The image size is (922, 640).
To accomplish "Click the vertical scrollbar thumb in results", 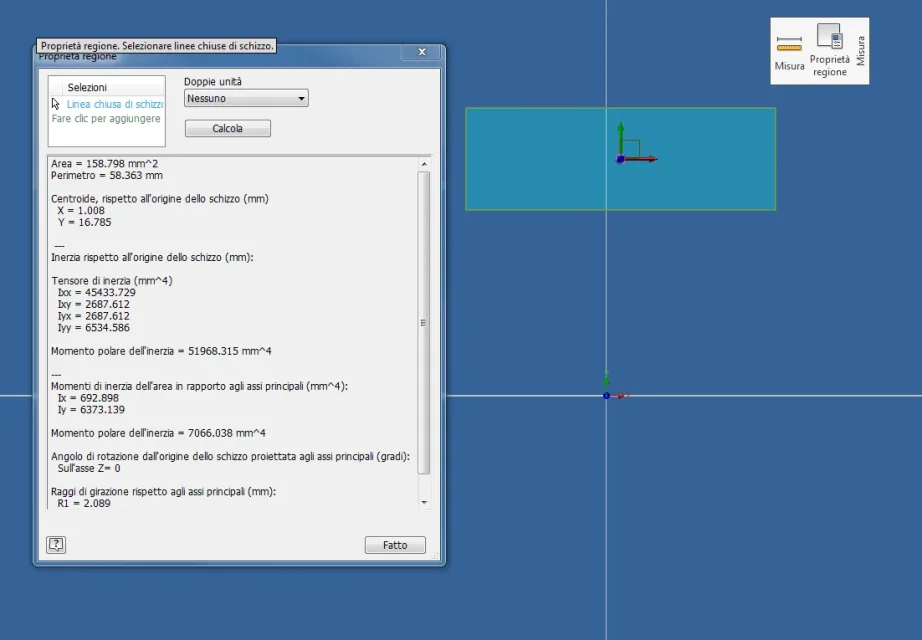I will tap(423, 322).
